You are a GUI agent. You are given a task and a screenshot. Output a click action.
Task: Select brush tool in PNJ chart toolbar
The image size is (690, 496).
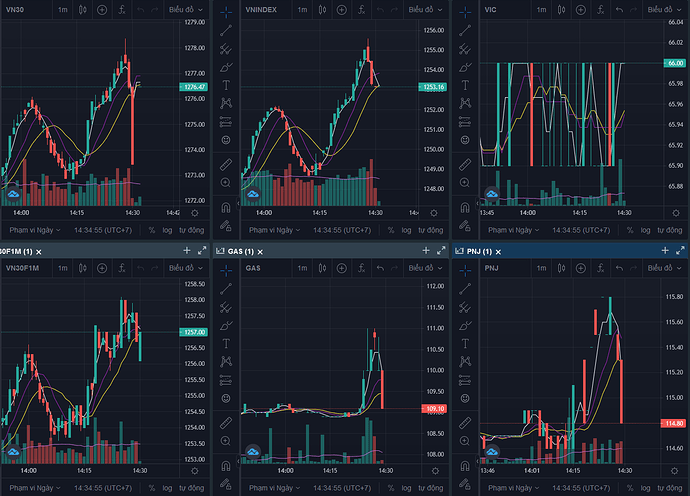[x=465, y=326]
